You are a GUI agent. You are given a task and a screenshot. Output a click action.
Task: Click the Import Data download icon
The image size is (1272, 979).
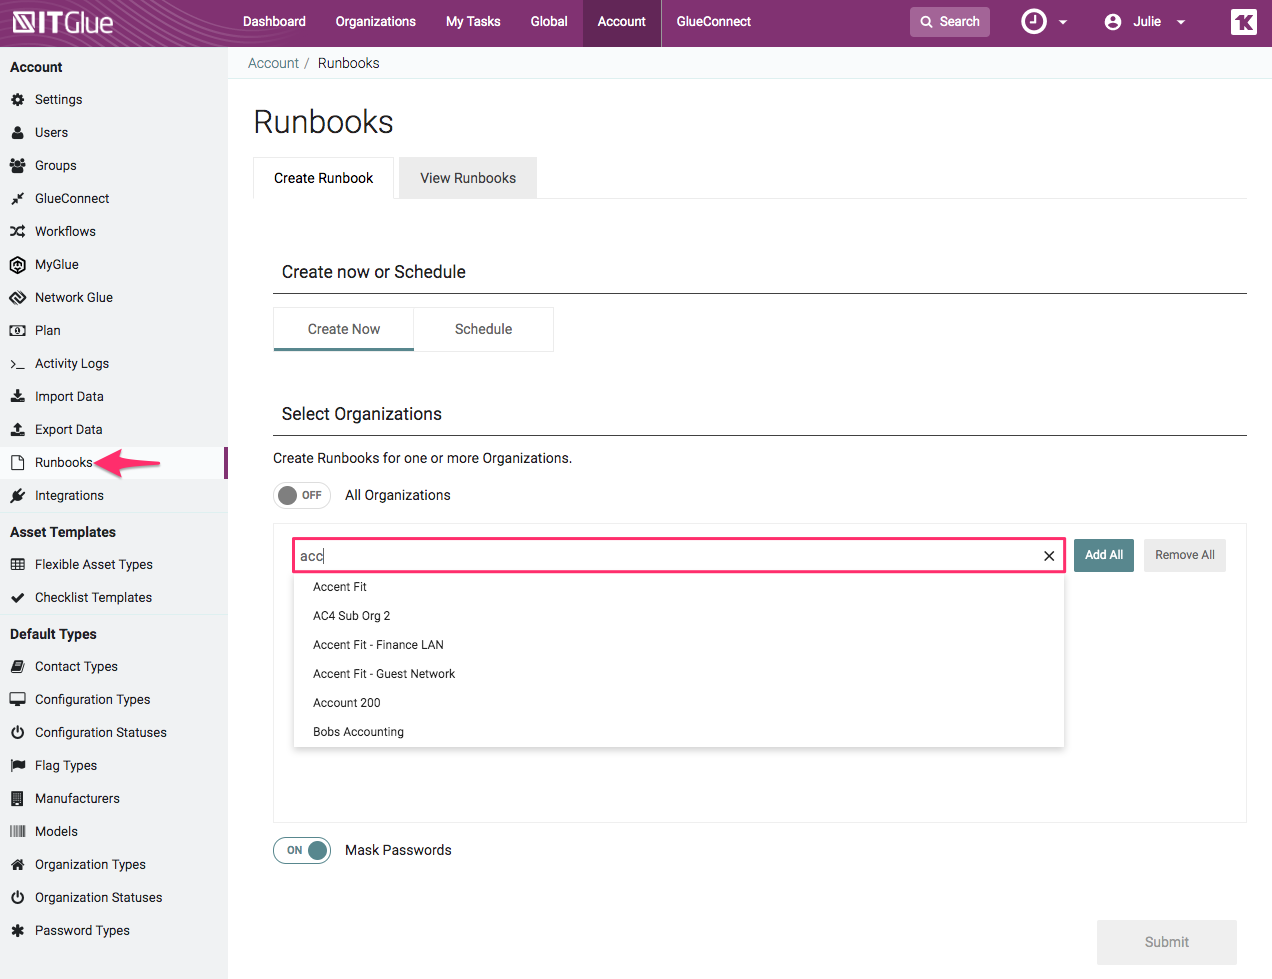tap(17, 397)
